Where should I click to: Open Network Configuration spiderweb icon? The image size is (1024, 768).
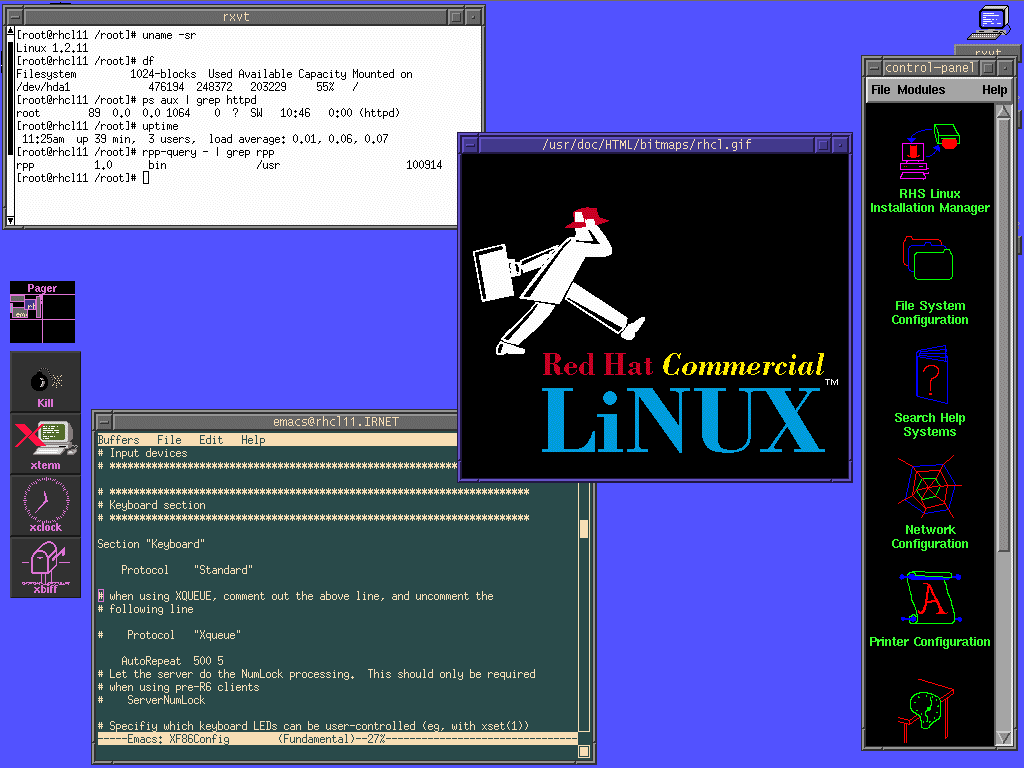929,487
